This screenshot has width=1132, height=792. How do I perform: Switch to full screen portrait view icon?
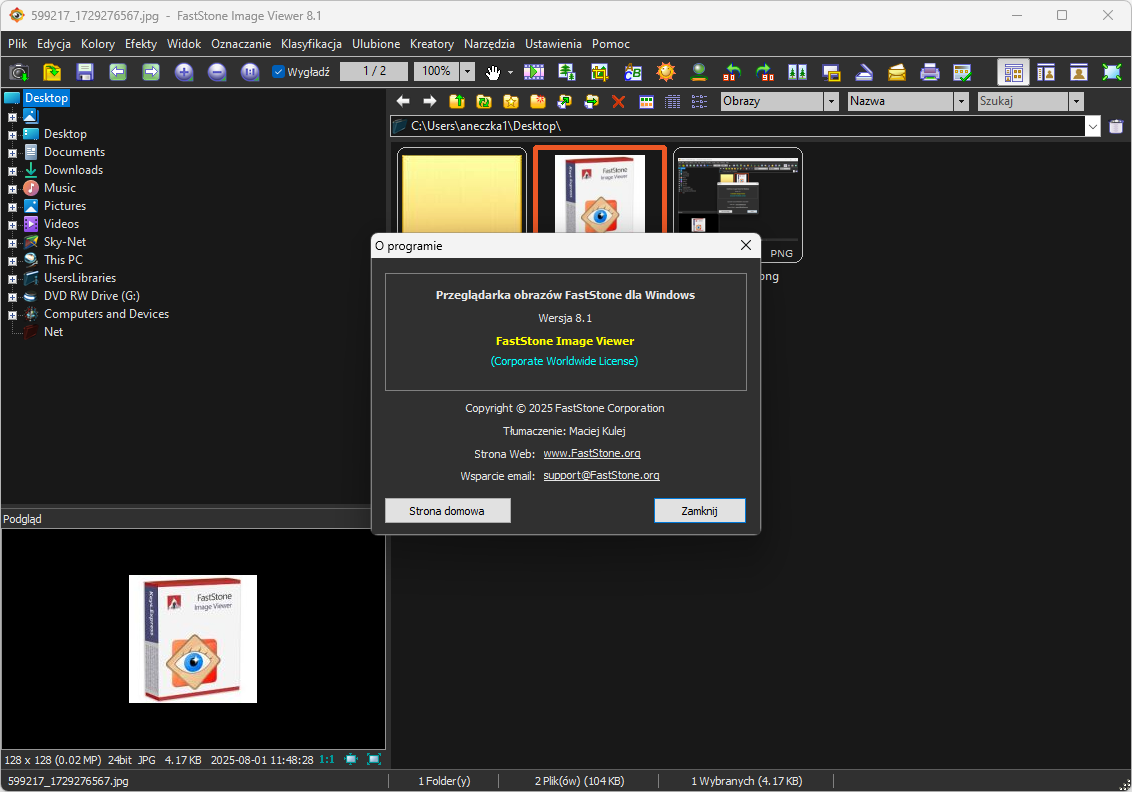1079,72
